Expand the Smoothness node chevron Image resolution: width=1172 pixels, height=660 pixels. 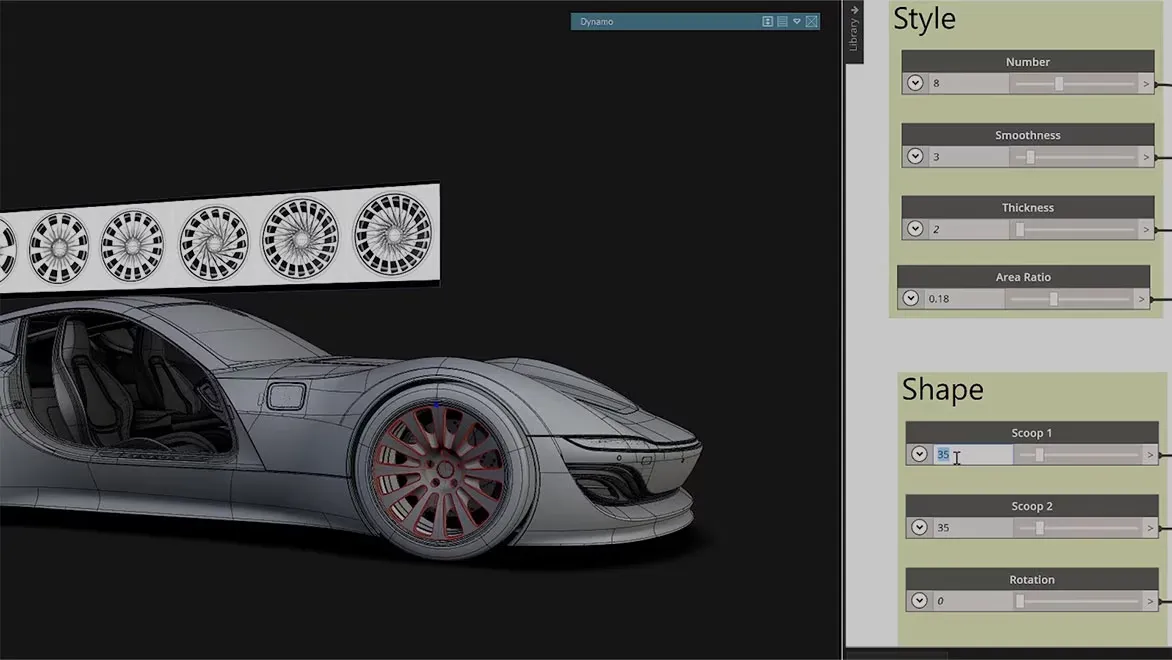pos(915,156)
